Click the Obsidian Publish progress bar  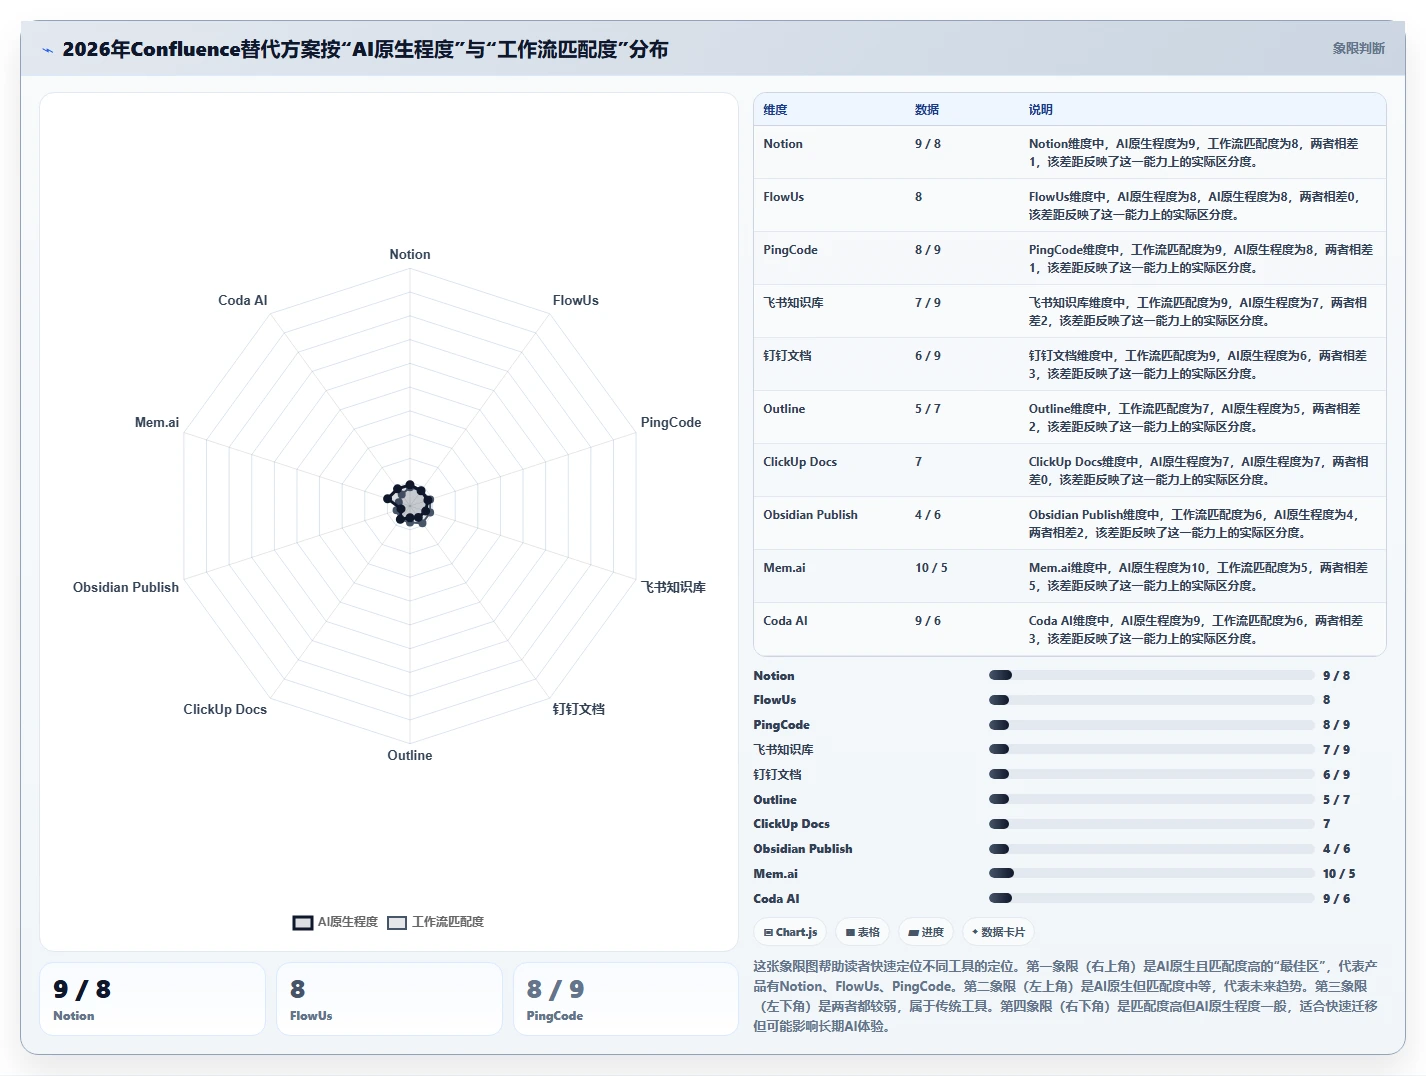click(1152, 849)
